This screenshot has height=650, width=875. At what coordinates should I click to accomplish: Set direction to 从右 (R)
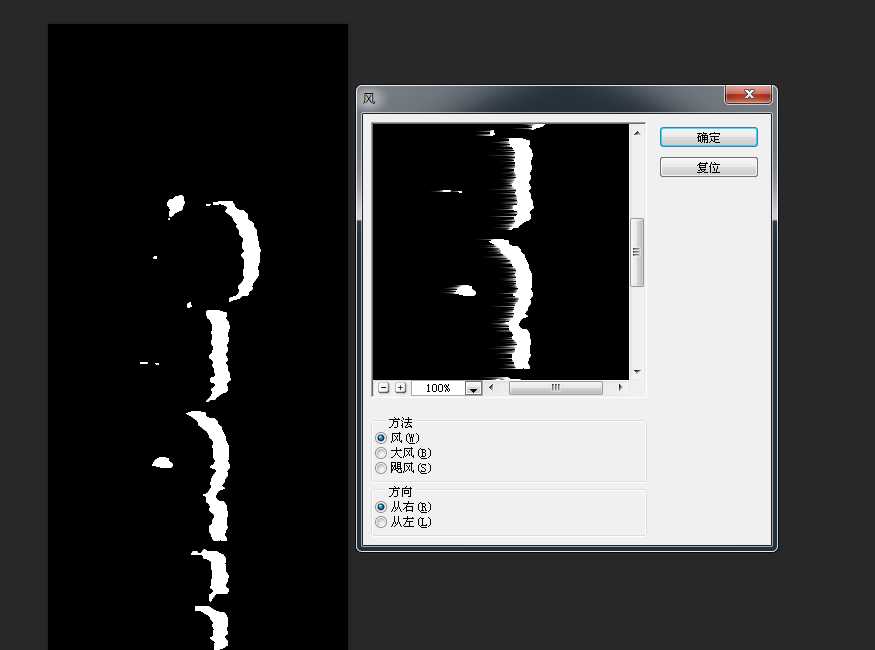[381, 507]
